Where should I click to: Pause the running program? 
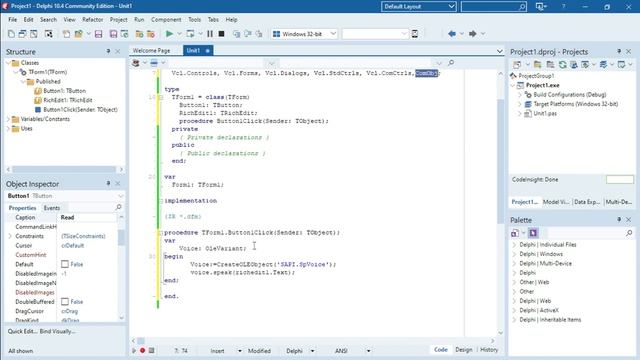pyautogui.click(x=210, y=34)
